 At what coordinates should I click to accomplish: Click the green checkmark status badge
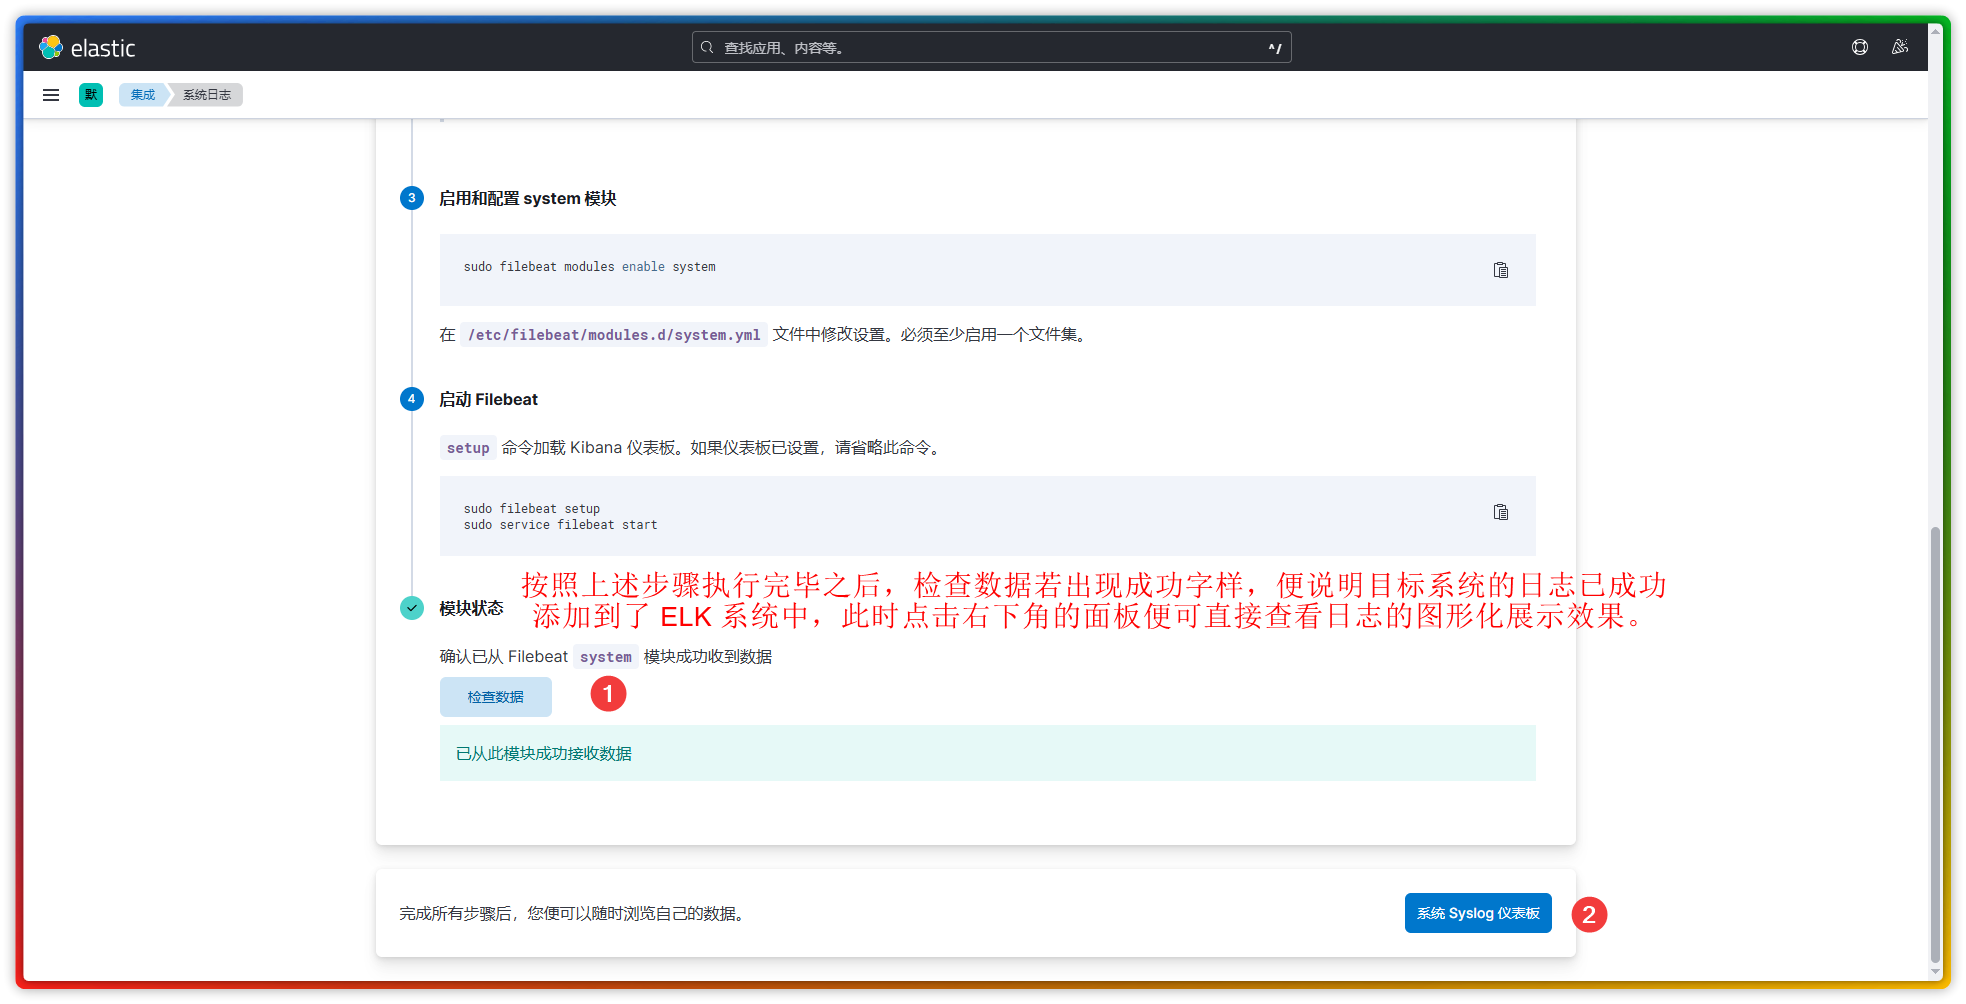tap(412, 608)
